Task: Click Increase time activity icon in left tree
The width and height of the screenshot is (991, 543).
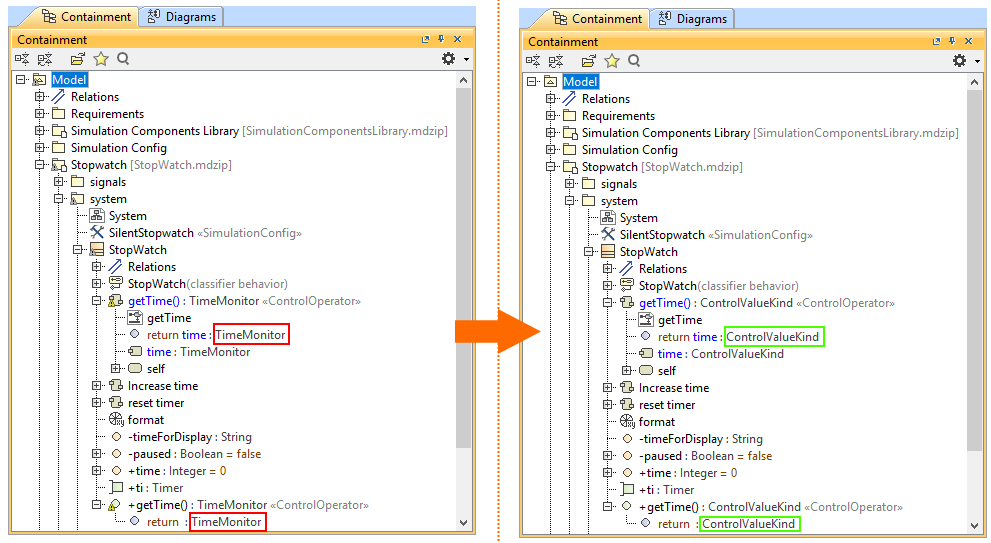Action: point(116,386)
